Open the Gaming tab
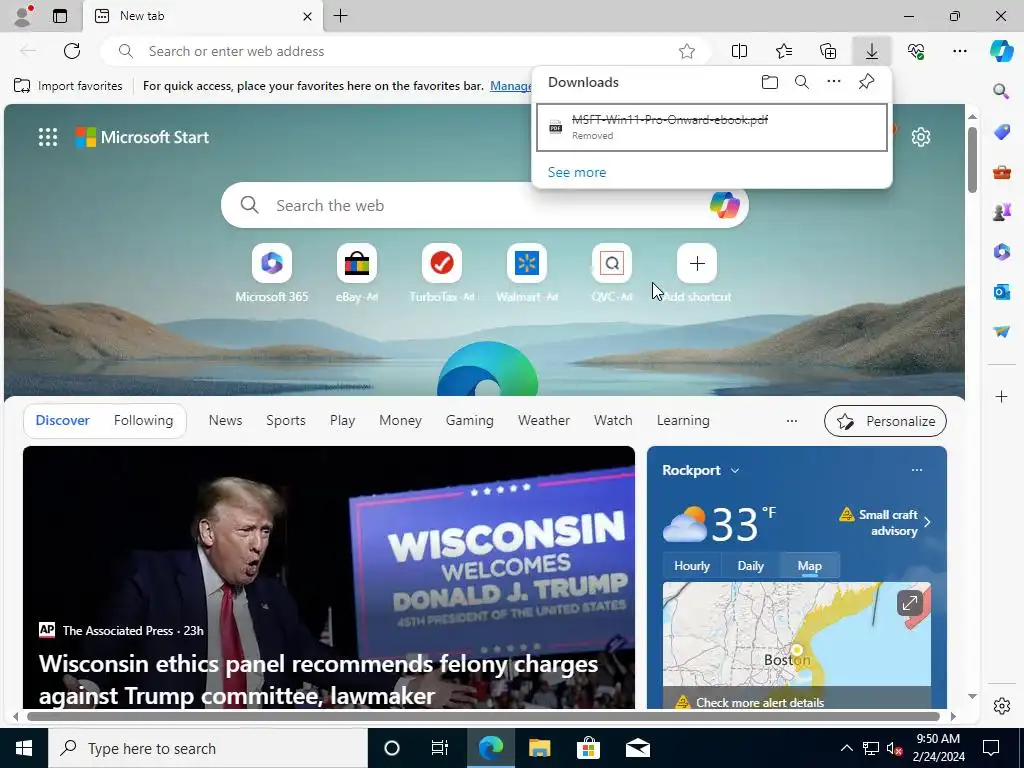This screenshot has height=768, width=1024. tap(470, 421)
